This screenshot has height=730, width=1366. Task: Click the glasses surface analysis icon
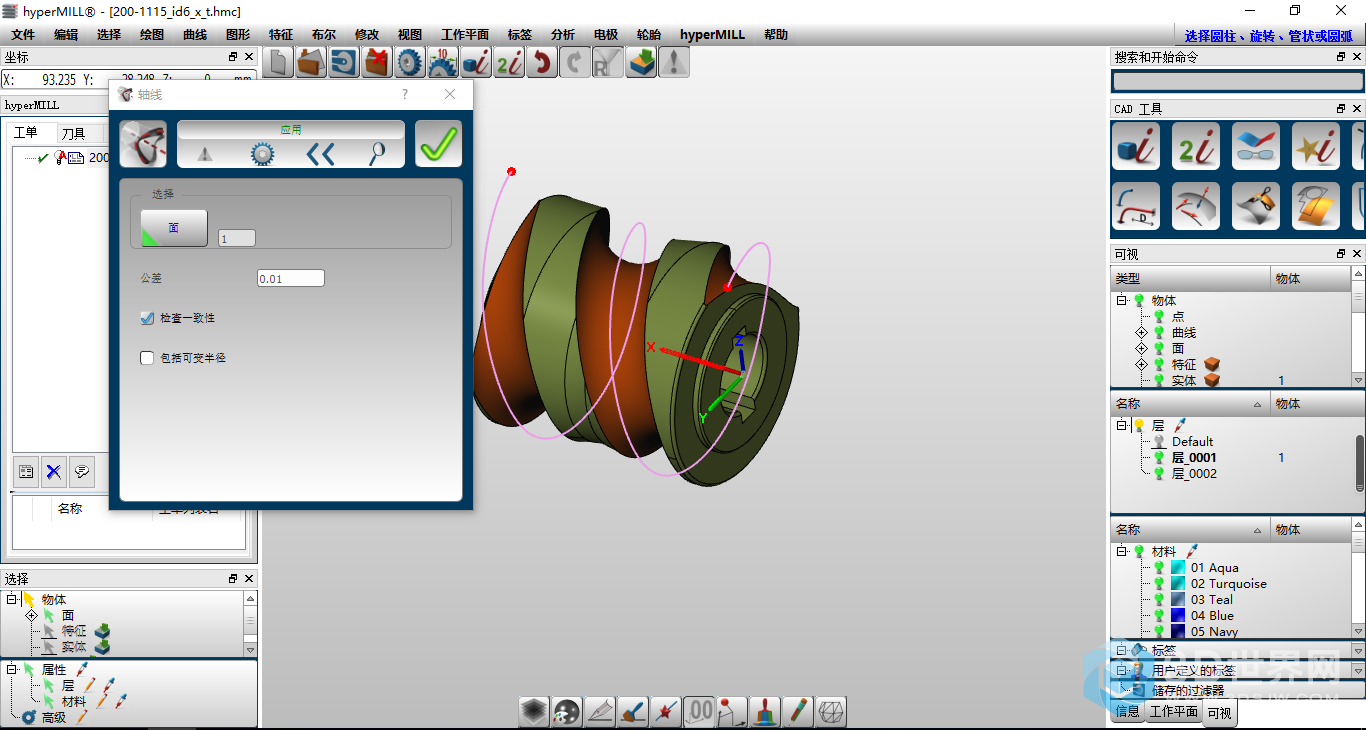tap(1256, 146)
